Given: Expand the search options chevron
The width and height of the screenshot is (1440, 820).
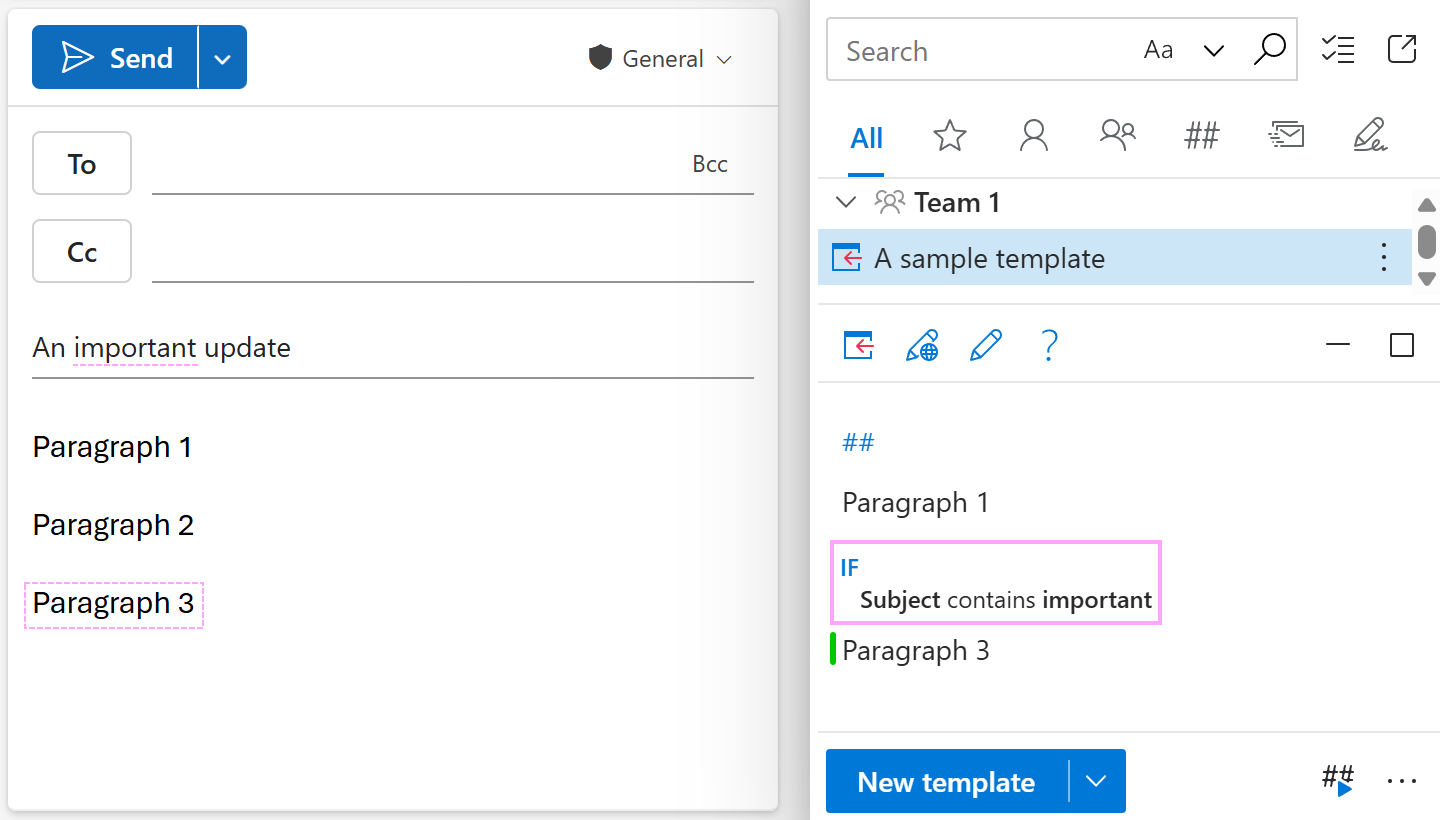Looking at the screenshot, I should (x=1213, y=51).
